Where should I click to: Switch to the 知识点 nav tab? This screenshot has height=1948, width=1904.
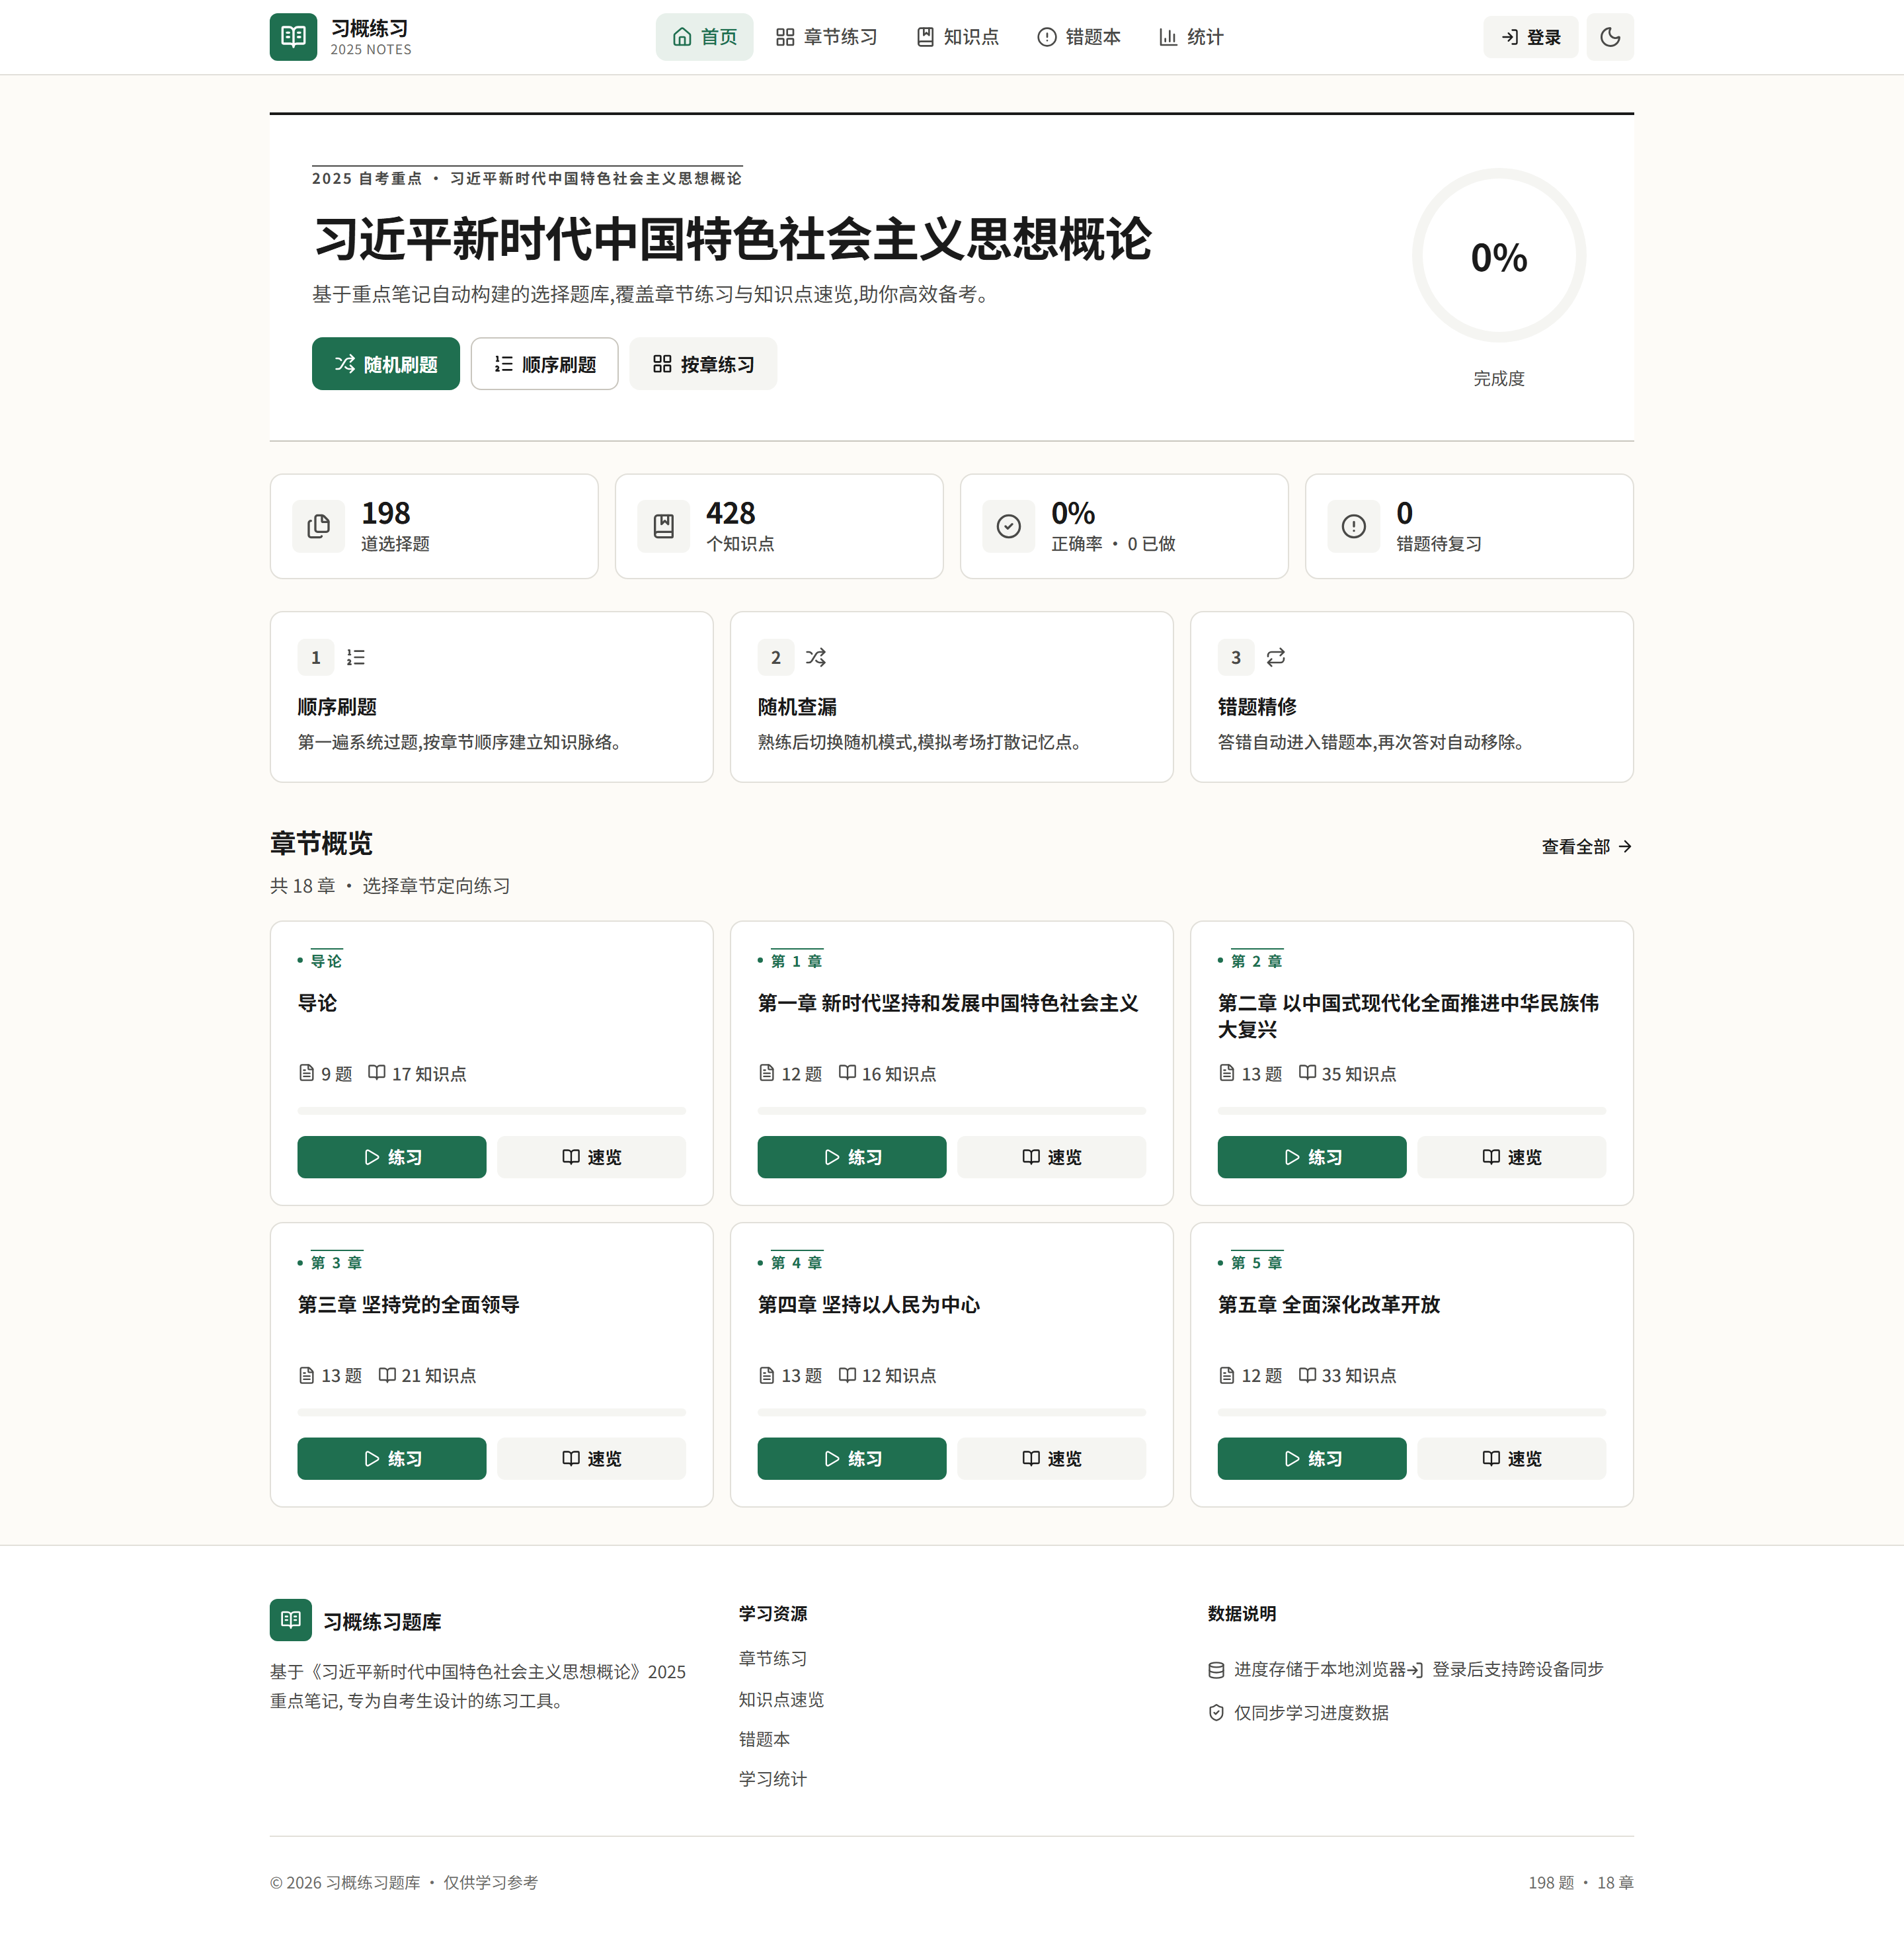tap(958, 37)
